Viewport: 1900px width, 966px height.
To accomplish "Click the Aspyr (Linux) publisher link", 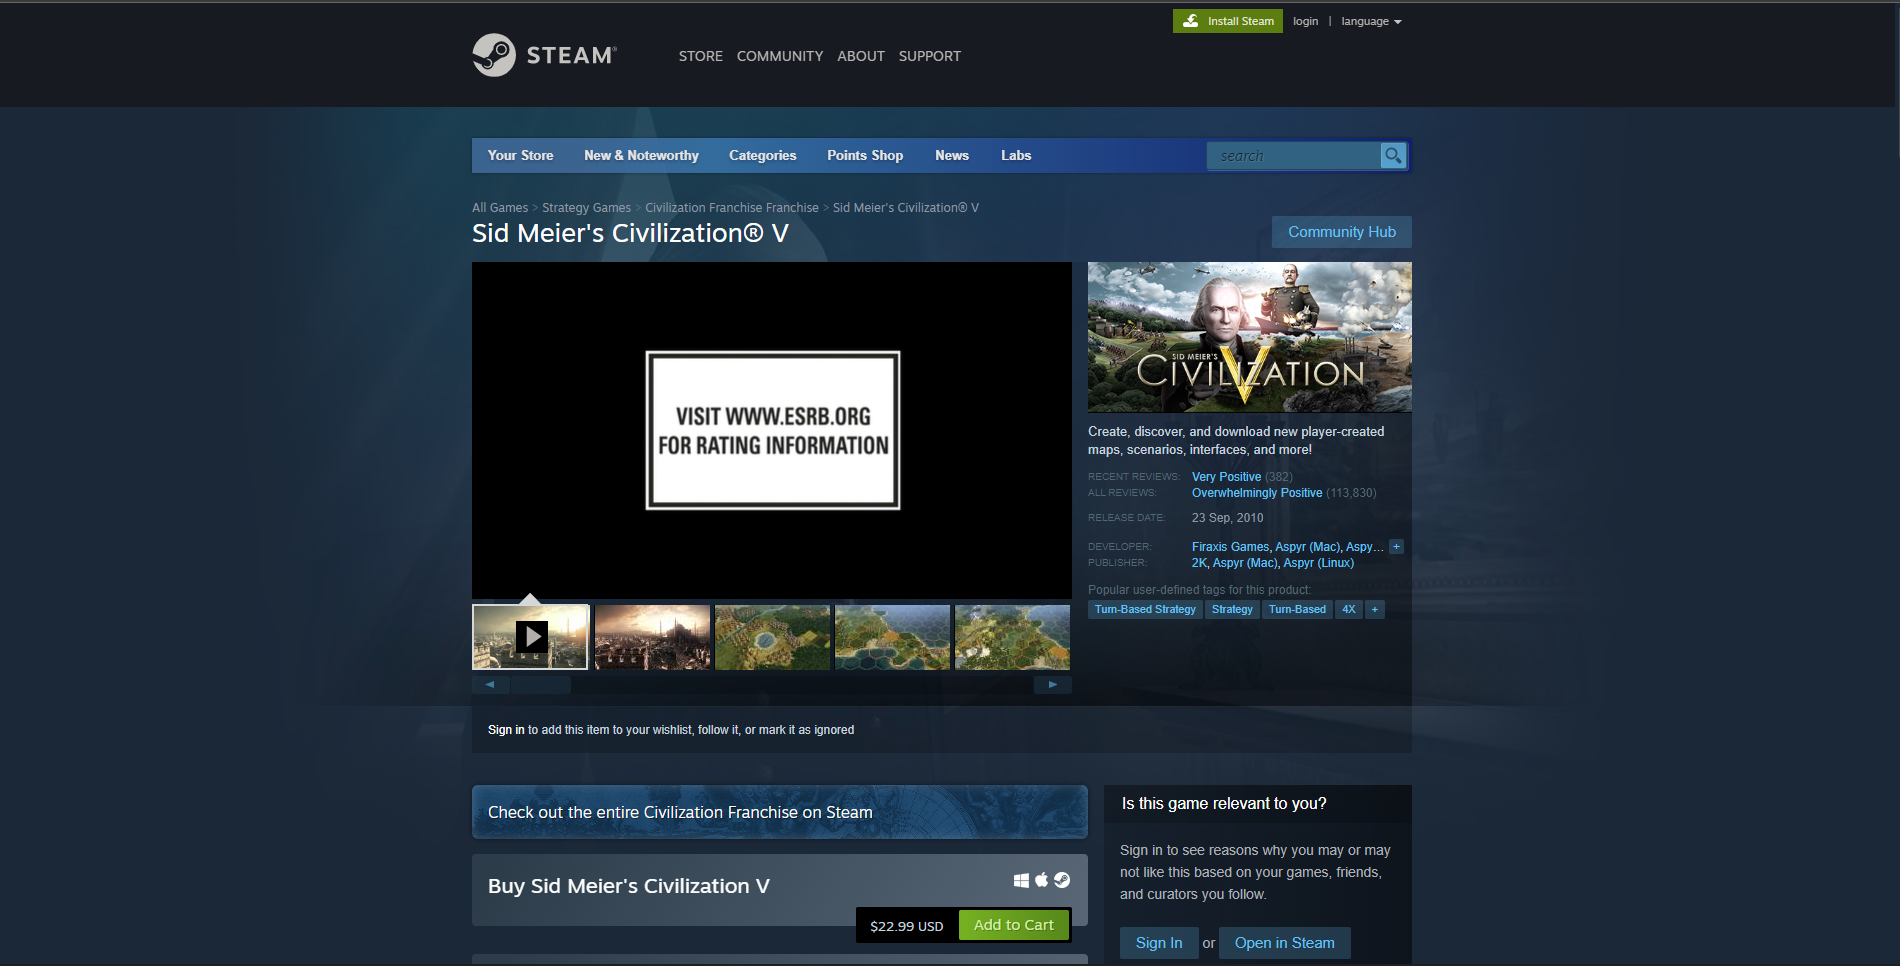I will pos(1319,563).
